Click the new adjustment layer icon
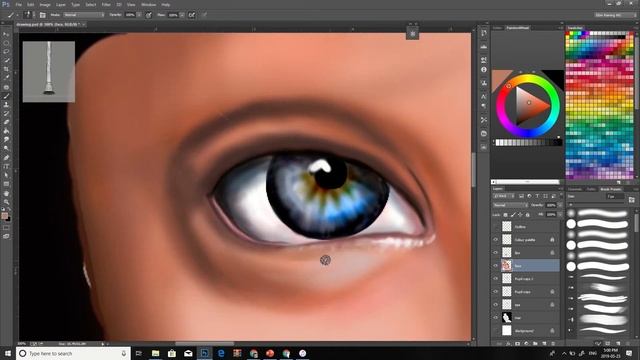This screenshot has height=360, width=640. coord(526,344)
